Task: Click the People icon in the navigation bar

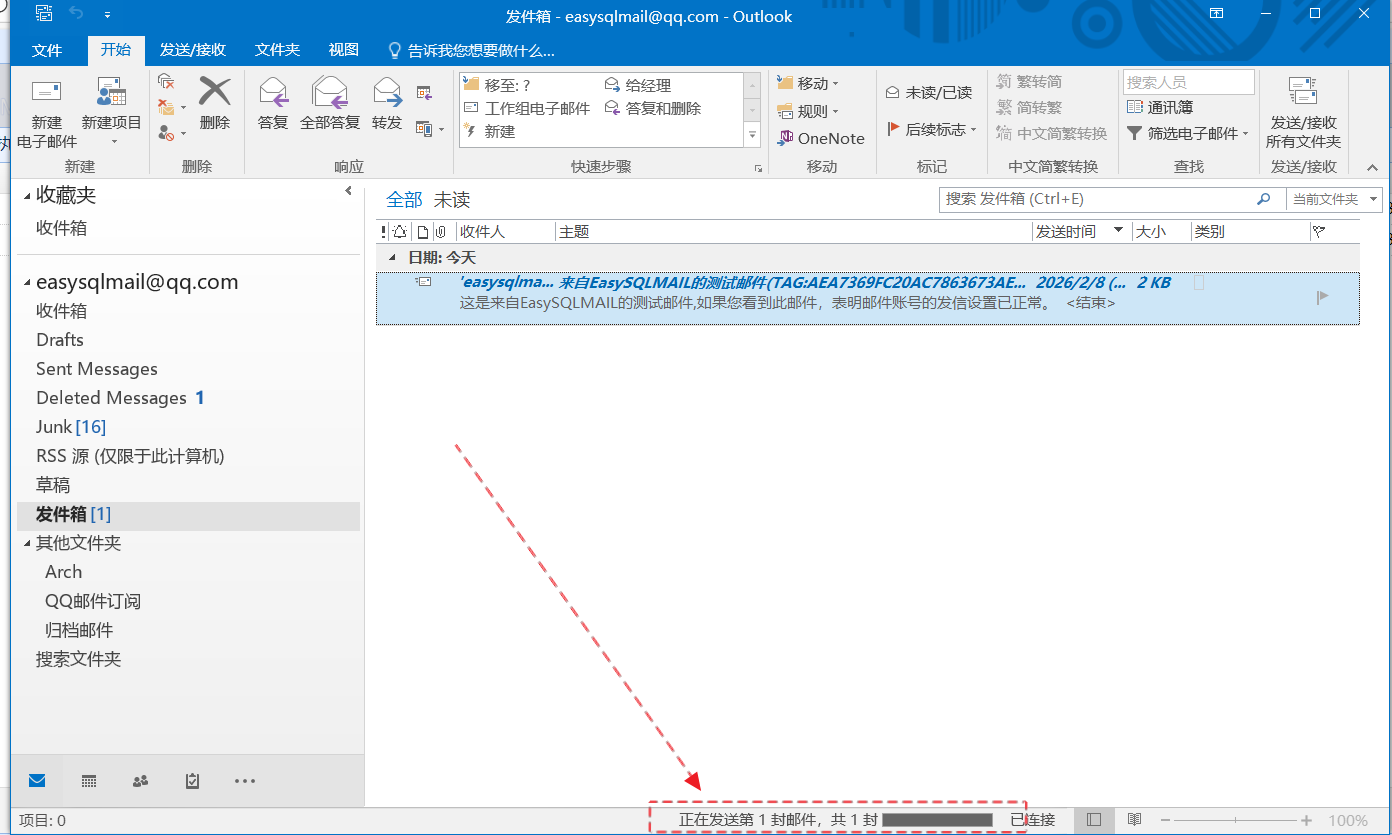Action: (140, 781)
